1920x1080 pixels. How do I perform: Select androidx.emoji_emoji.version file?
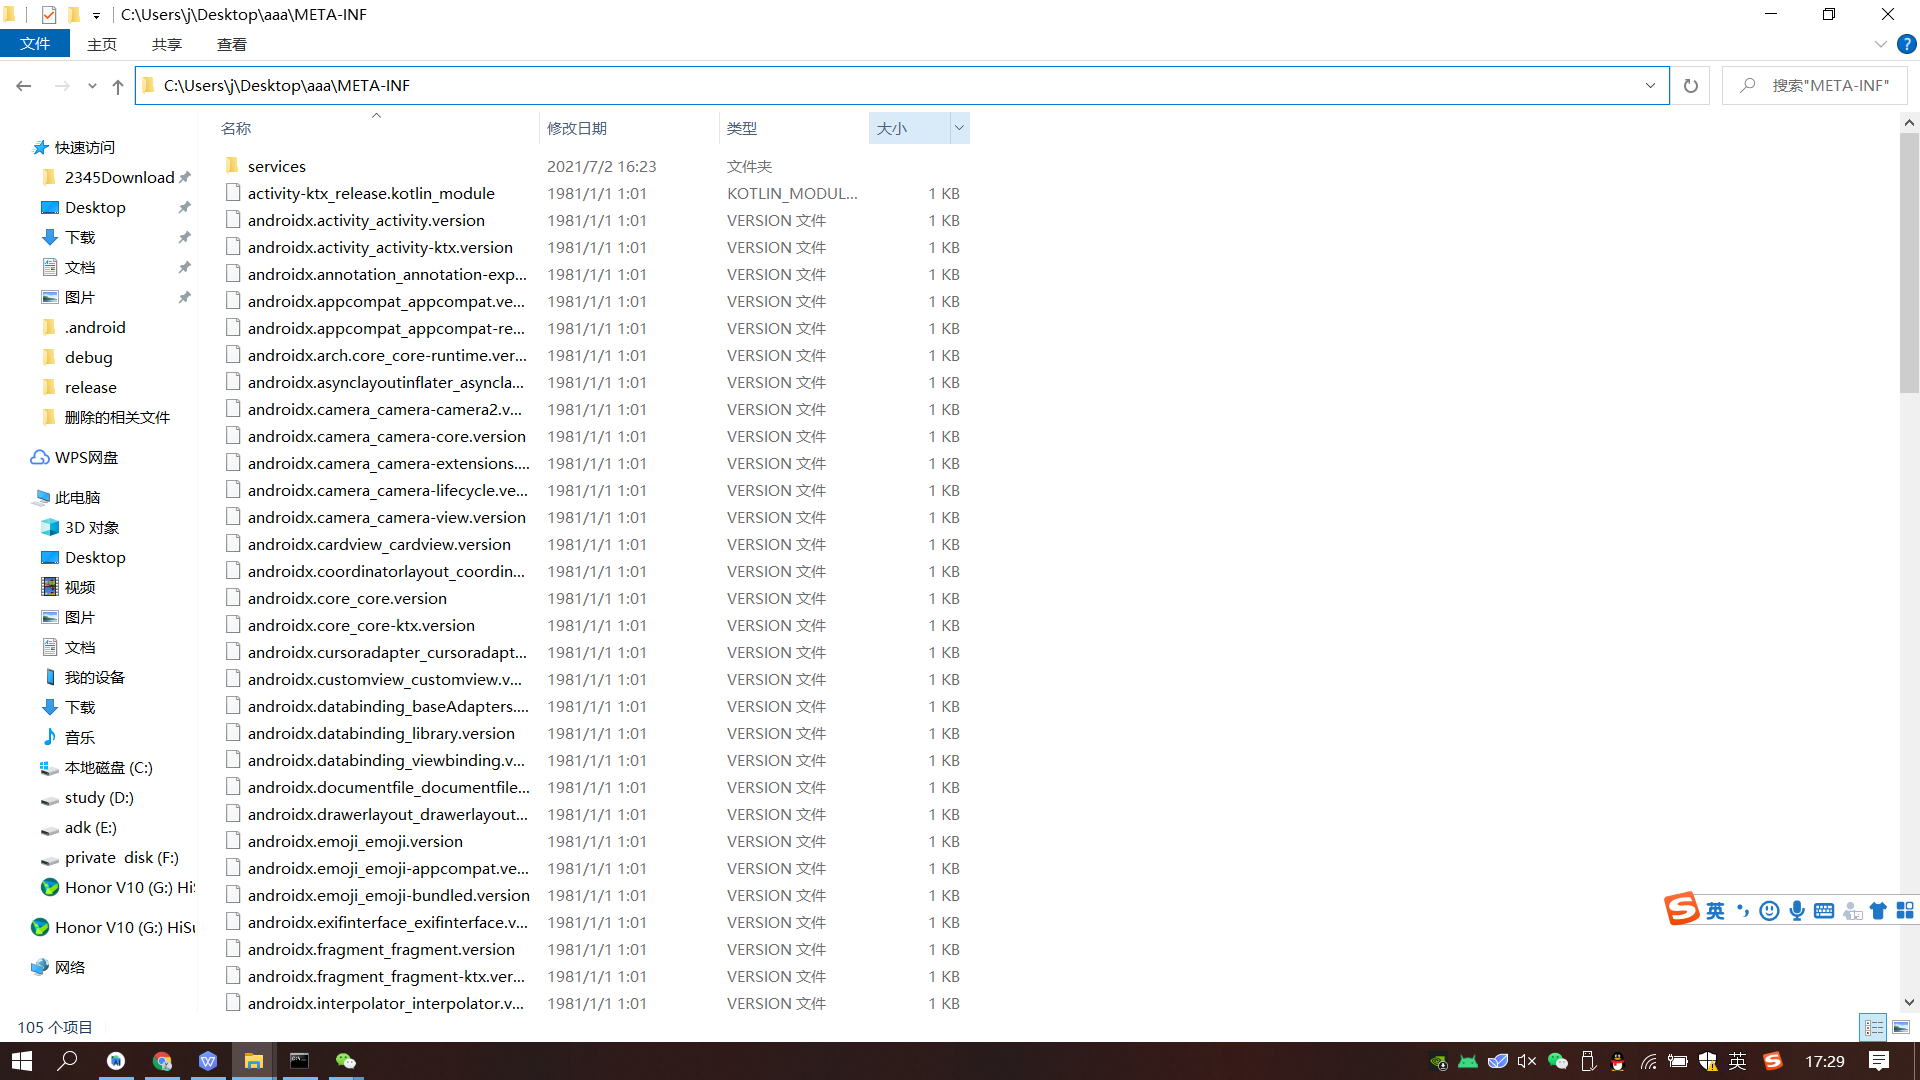[355, 841]
